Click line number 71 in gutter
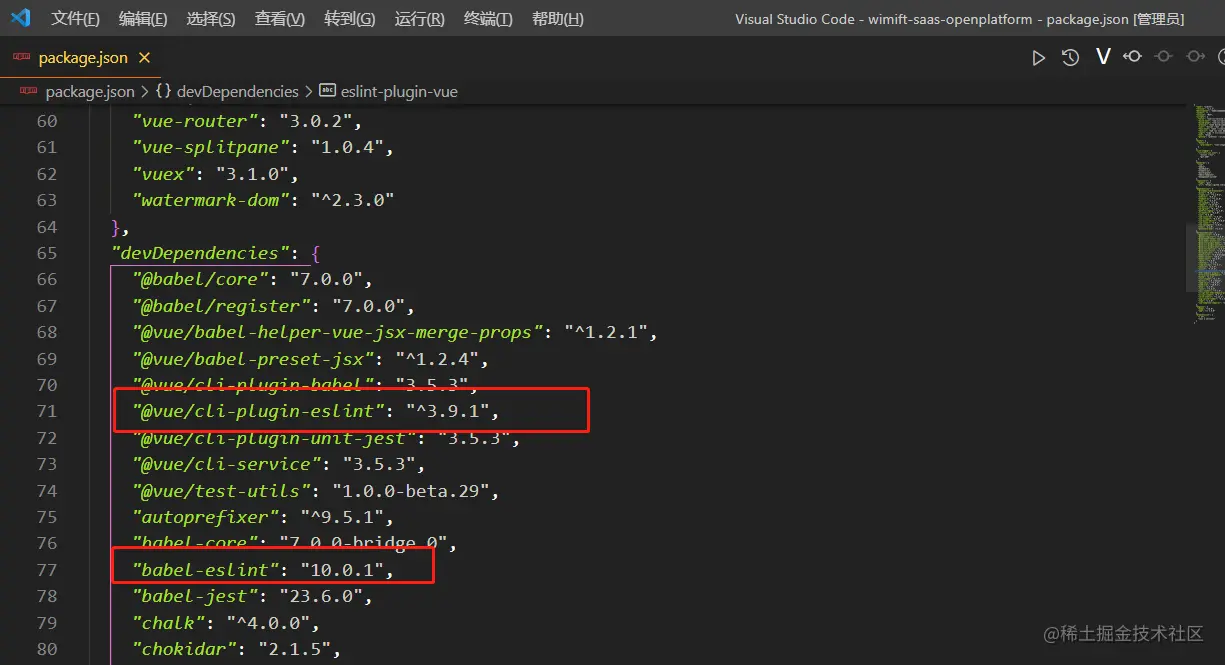Viewport: 1225px width, 665px height. click(46, 411)
